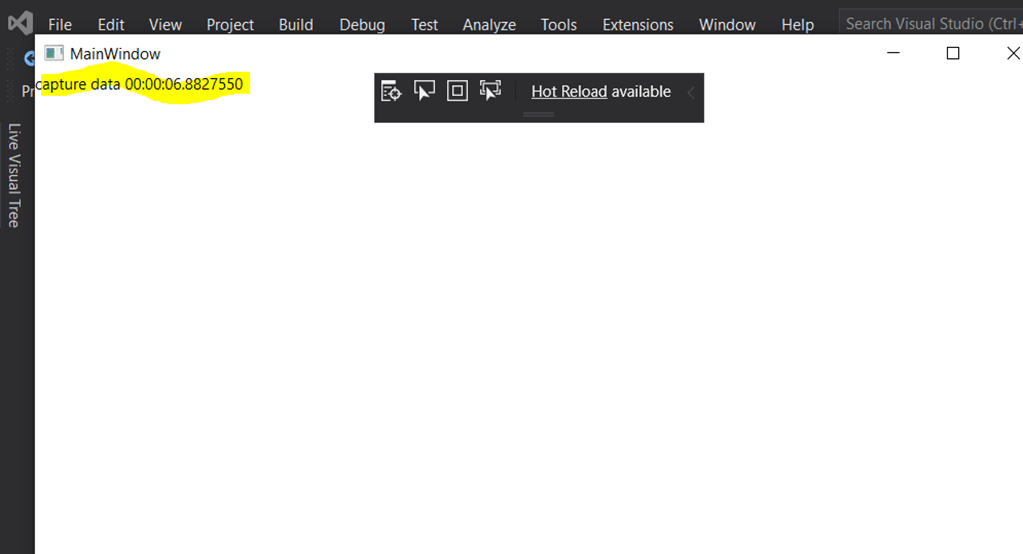Viewport: 1023px width, 554px height.
Task: Toggle Display Layout Adorners icon
Action: pyautogui.click(x=457, y=92)
